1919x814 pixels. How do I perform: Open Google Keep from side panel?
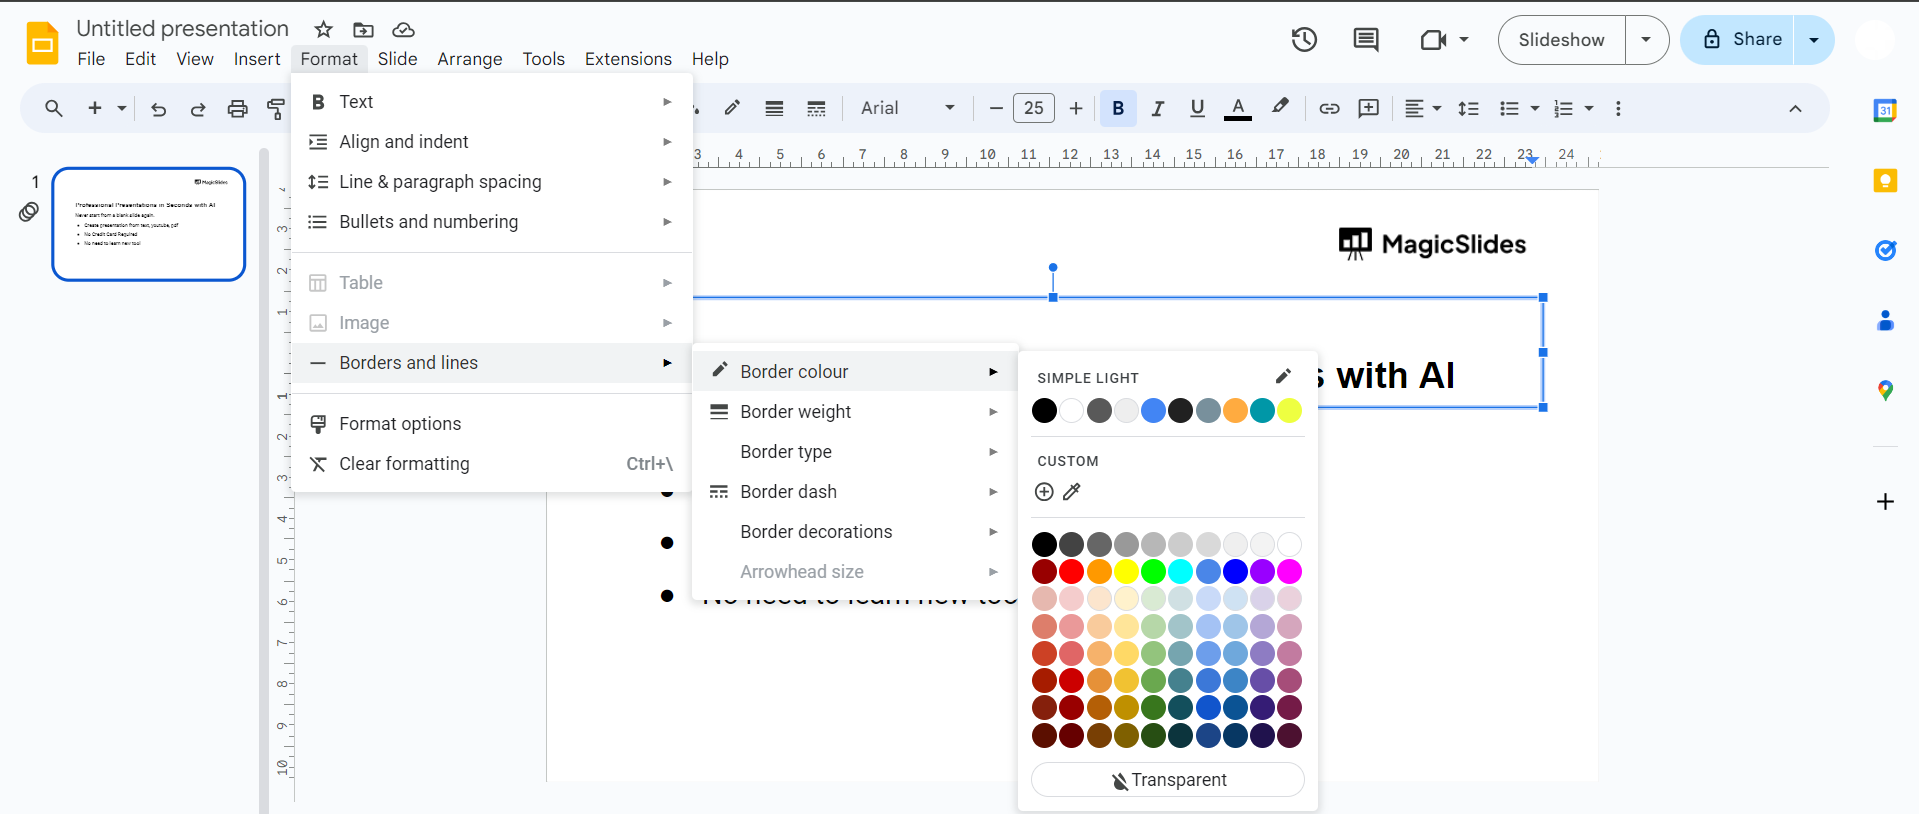click(x=1885, y=180)
